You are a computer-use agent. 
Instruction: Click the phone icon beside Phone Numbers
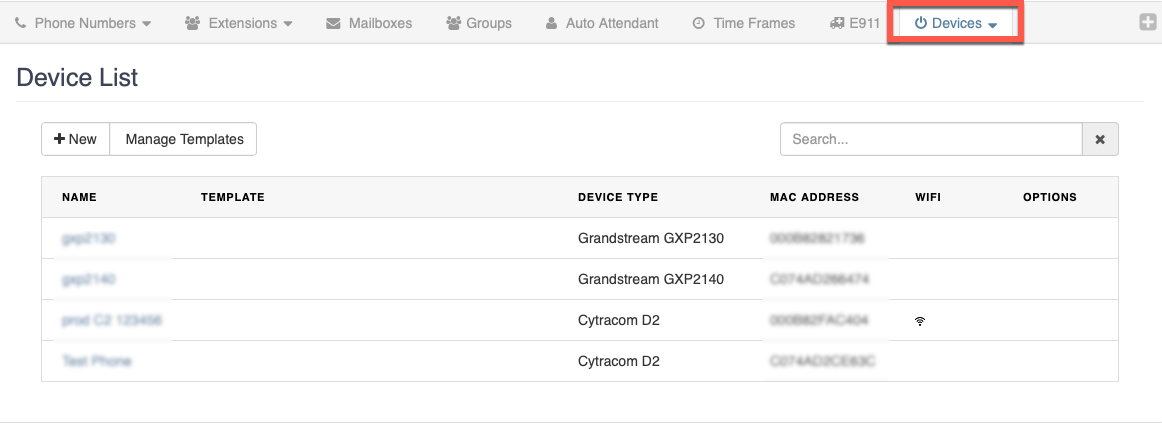(21, 23)
